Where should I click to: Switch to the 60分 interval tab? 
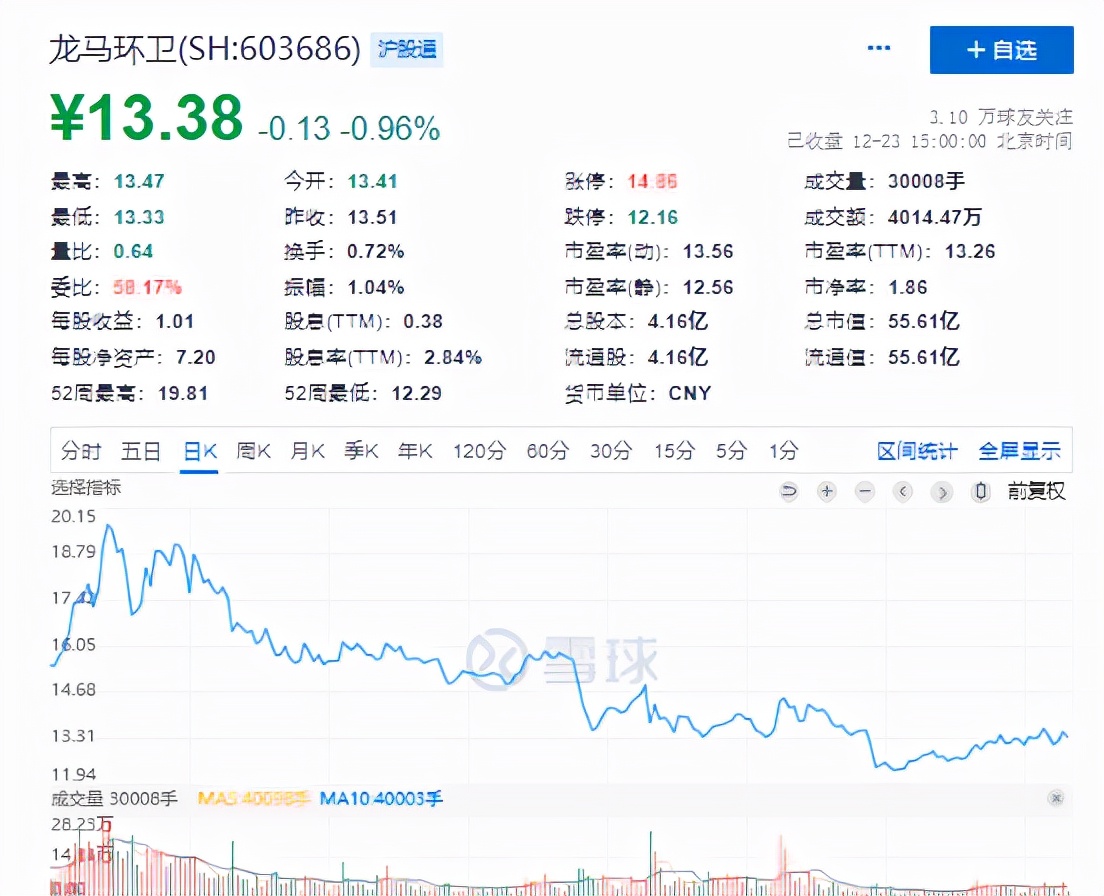pos(548,450)
